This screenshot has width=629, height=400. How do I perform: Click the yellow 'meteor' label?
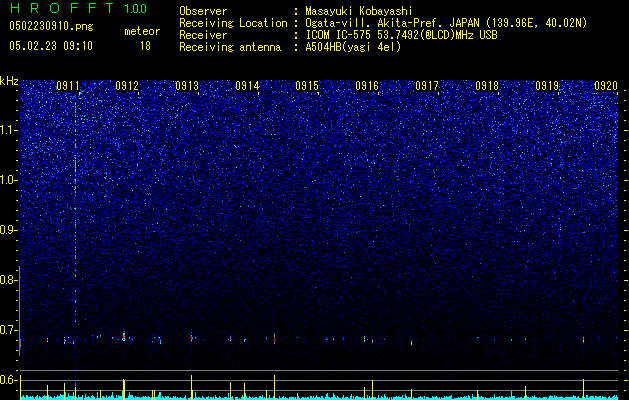point(142,31)
